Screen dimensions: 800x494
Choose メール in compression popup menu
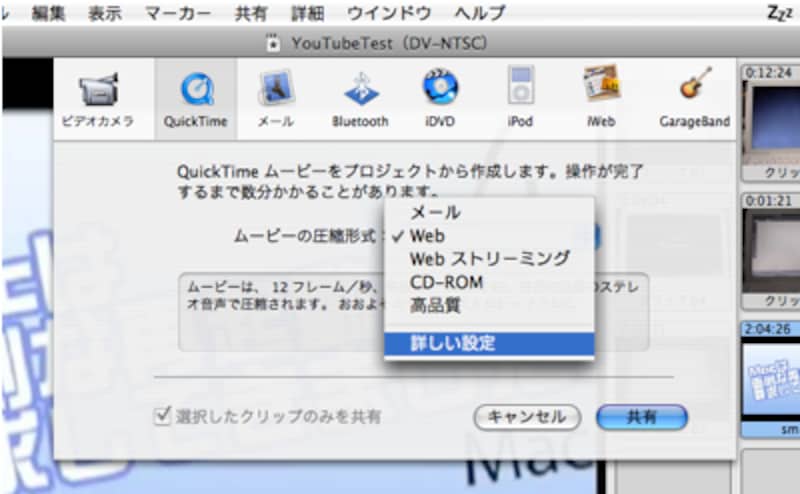click(x=489, y=212)
